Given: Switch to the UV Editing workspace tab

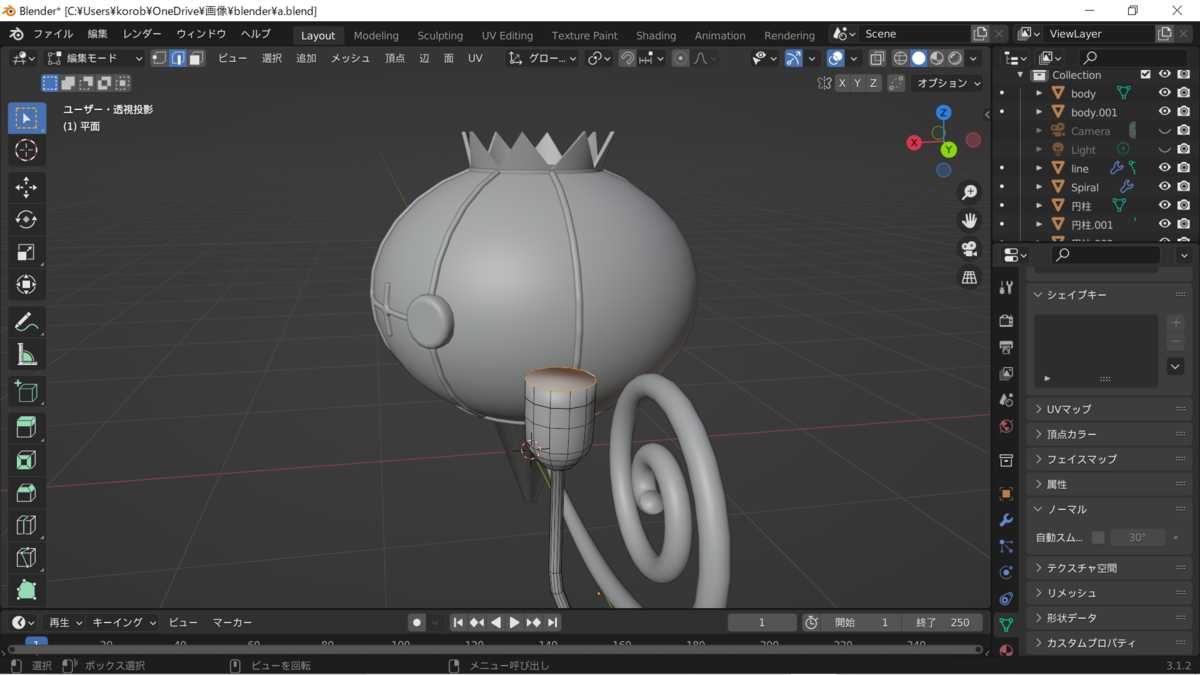Looking at the screenshot, I should coord(507,35).
